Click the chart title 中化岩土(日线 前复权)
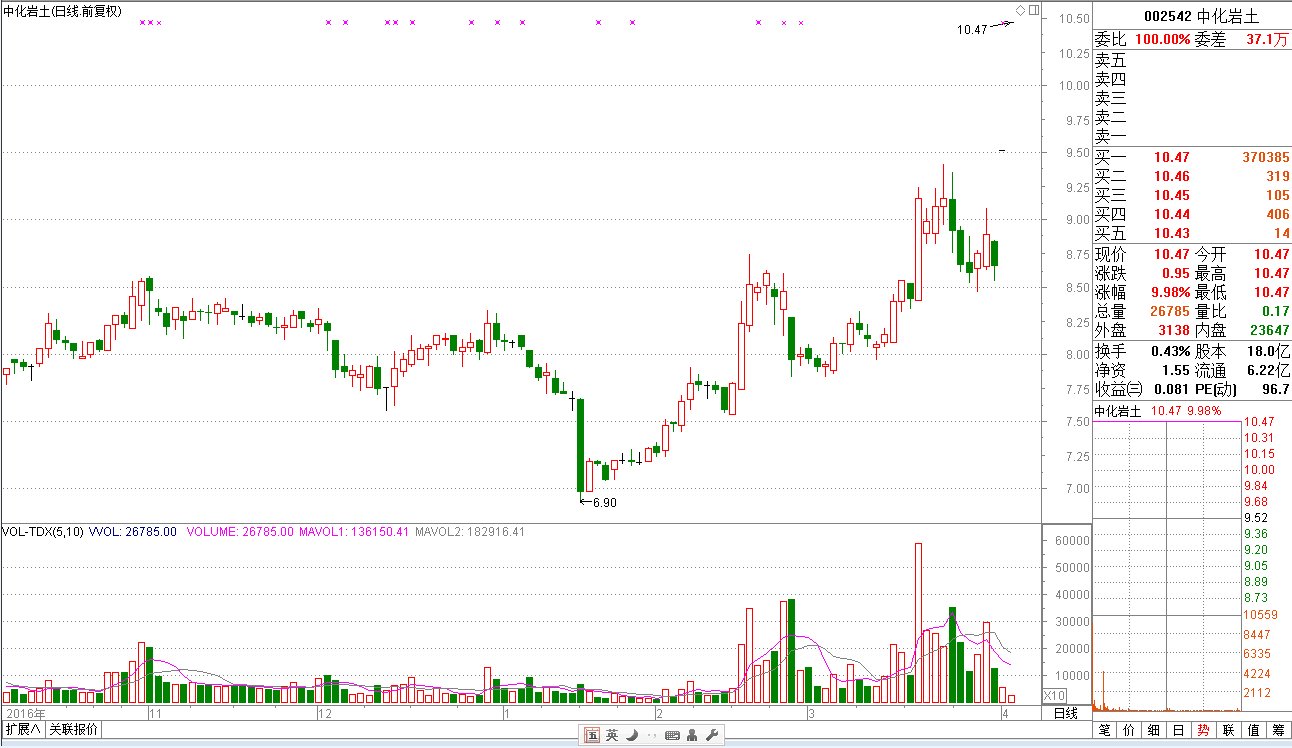The width and height of the screenshot is (1292, 748). [x=63, y=11]
